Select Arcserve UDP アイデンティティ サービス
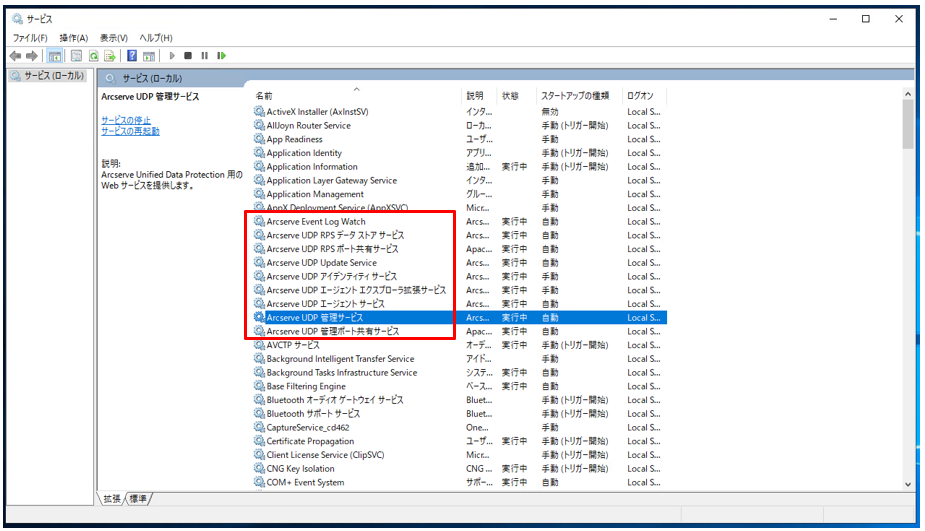 tap(332, 276)
